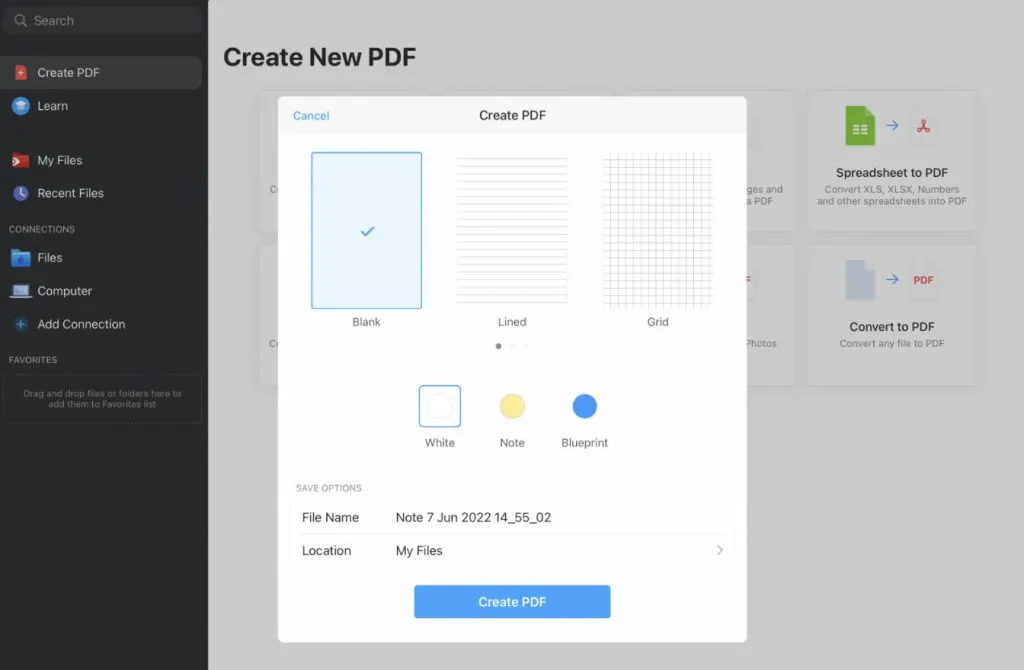
Task: Select the yellow Note paper color
Action: 512,406
